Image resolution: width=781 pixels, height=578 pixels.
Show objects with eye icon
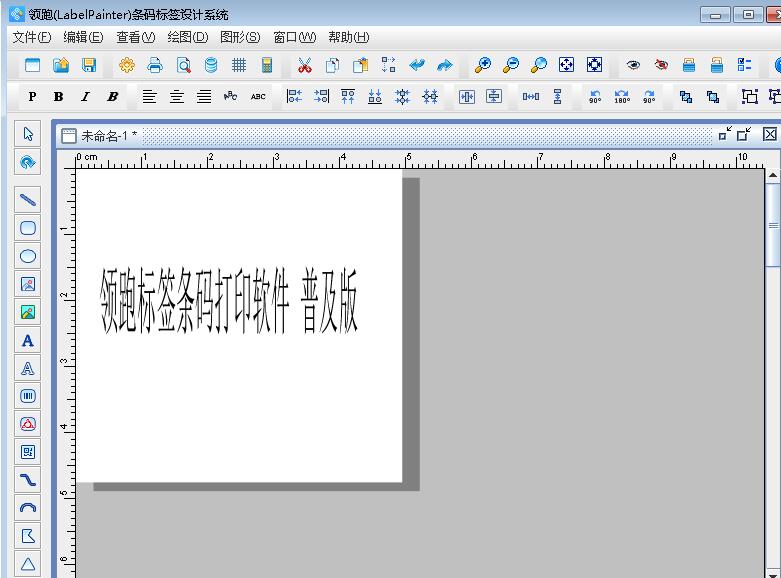633,65
